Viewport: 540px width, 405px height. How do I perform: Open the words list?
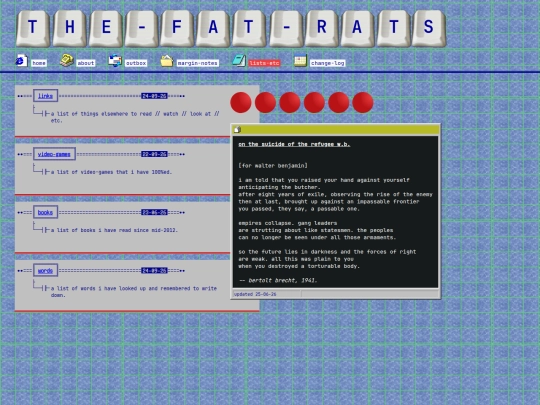tap(45, 270)
